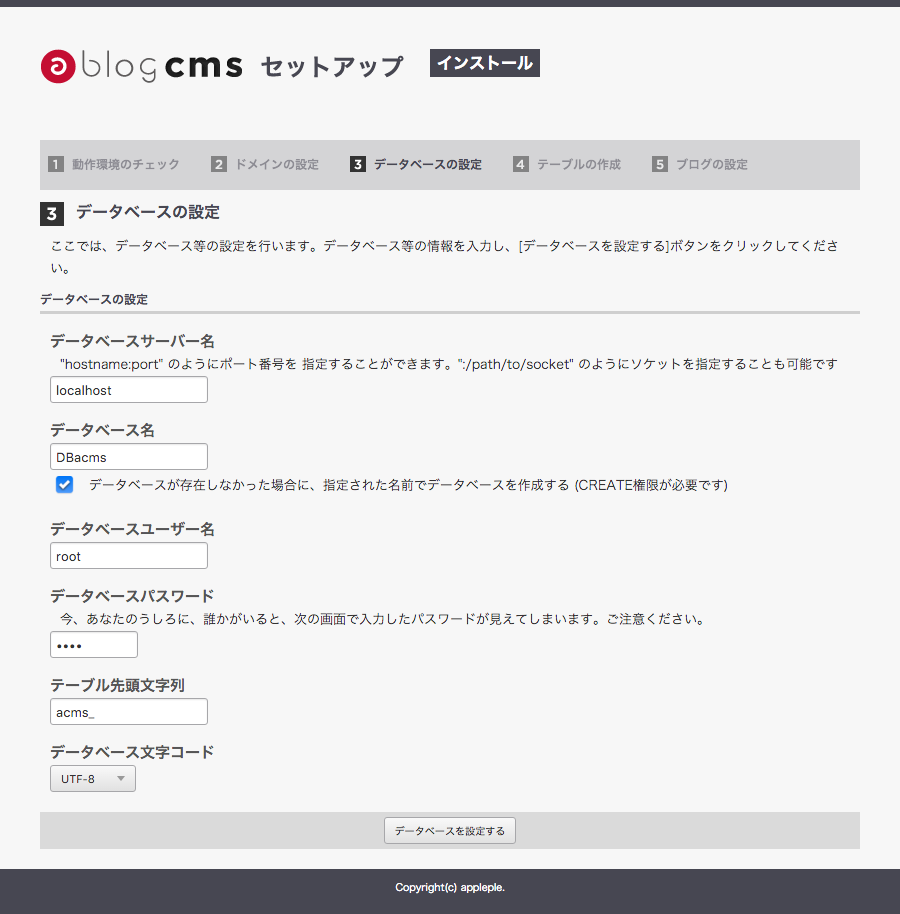Click the acms_ table prefix field
Viewport: 900px width, 914px height.
pyautogui.click(x=128, y=711)
